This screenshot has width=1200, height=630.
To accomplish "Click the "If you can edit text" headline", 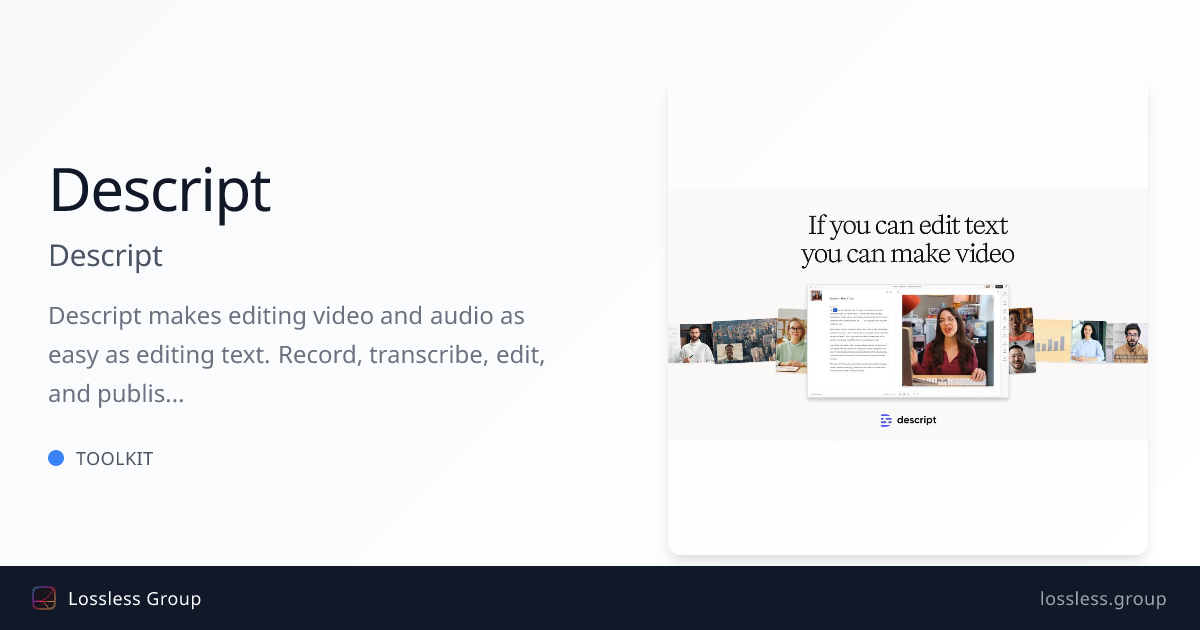I will coord(908,239).
